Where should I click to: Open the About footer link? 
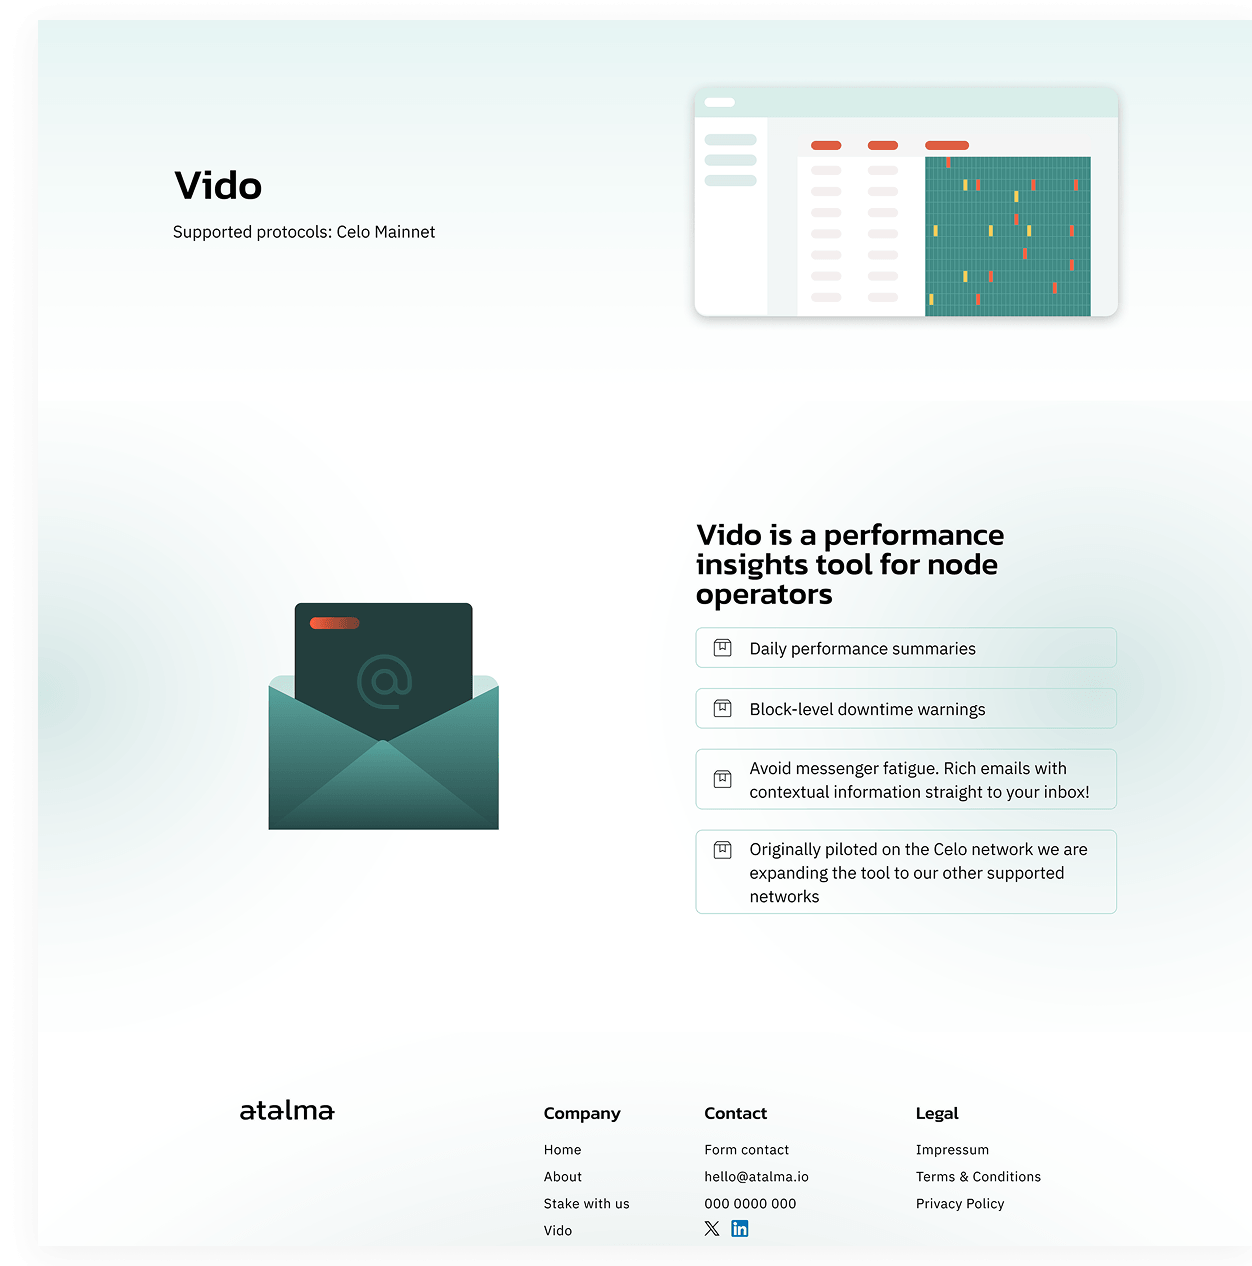(x=563, y=1177)
